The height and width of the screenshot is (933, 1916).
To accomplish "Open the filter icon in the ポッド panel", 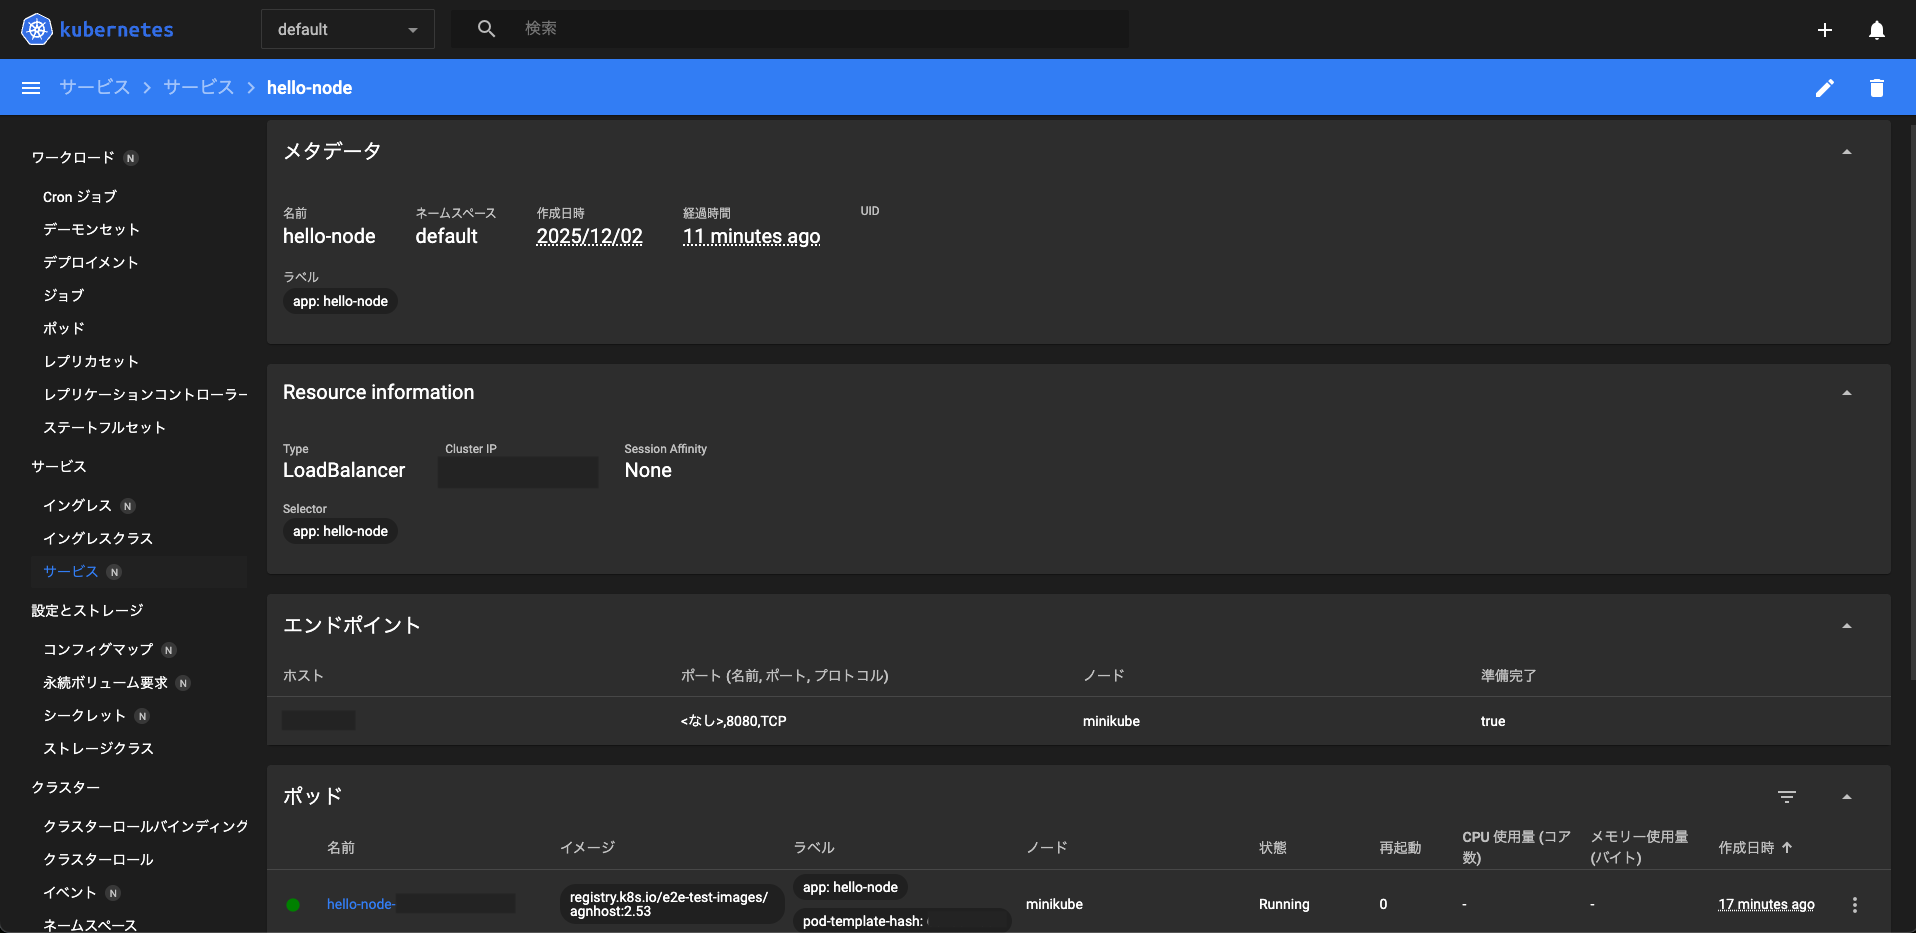I will point(1788,796).
